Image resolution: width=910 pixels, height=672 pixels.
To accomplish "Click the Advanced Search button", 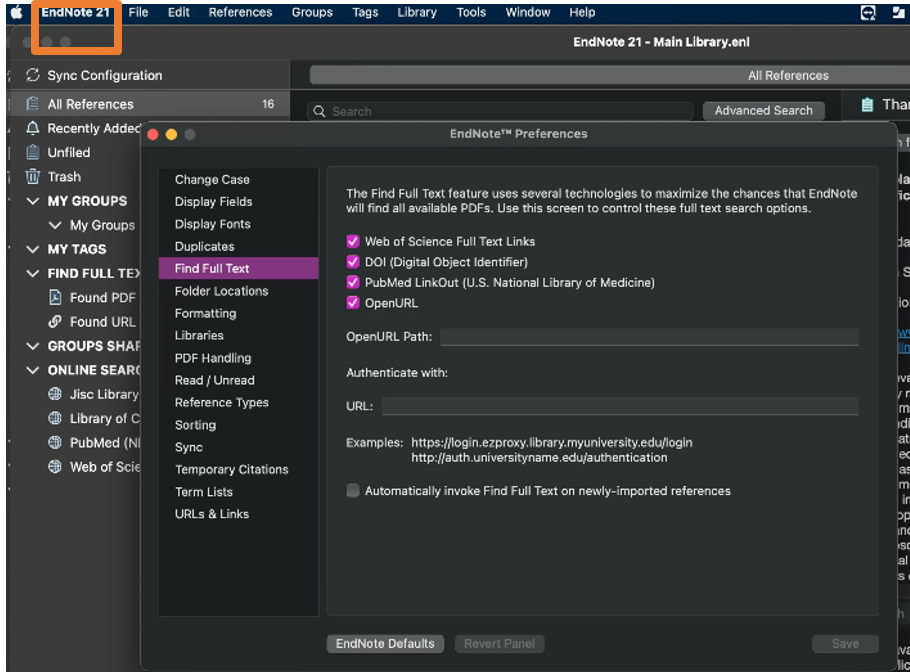I will coord(763,111).
